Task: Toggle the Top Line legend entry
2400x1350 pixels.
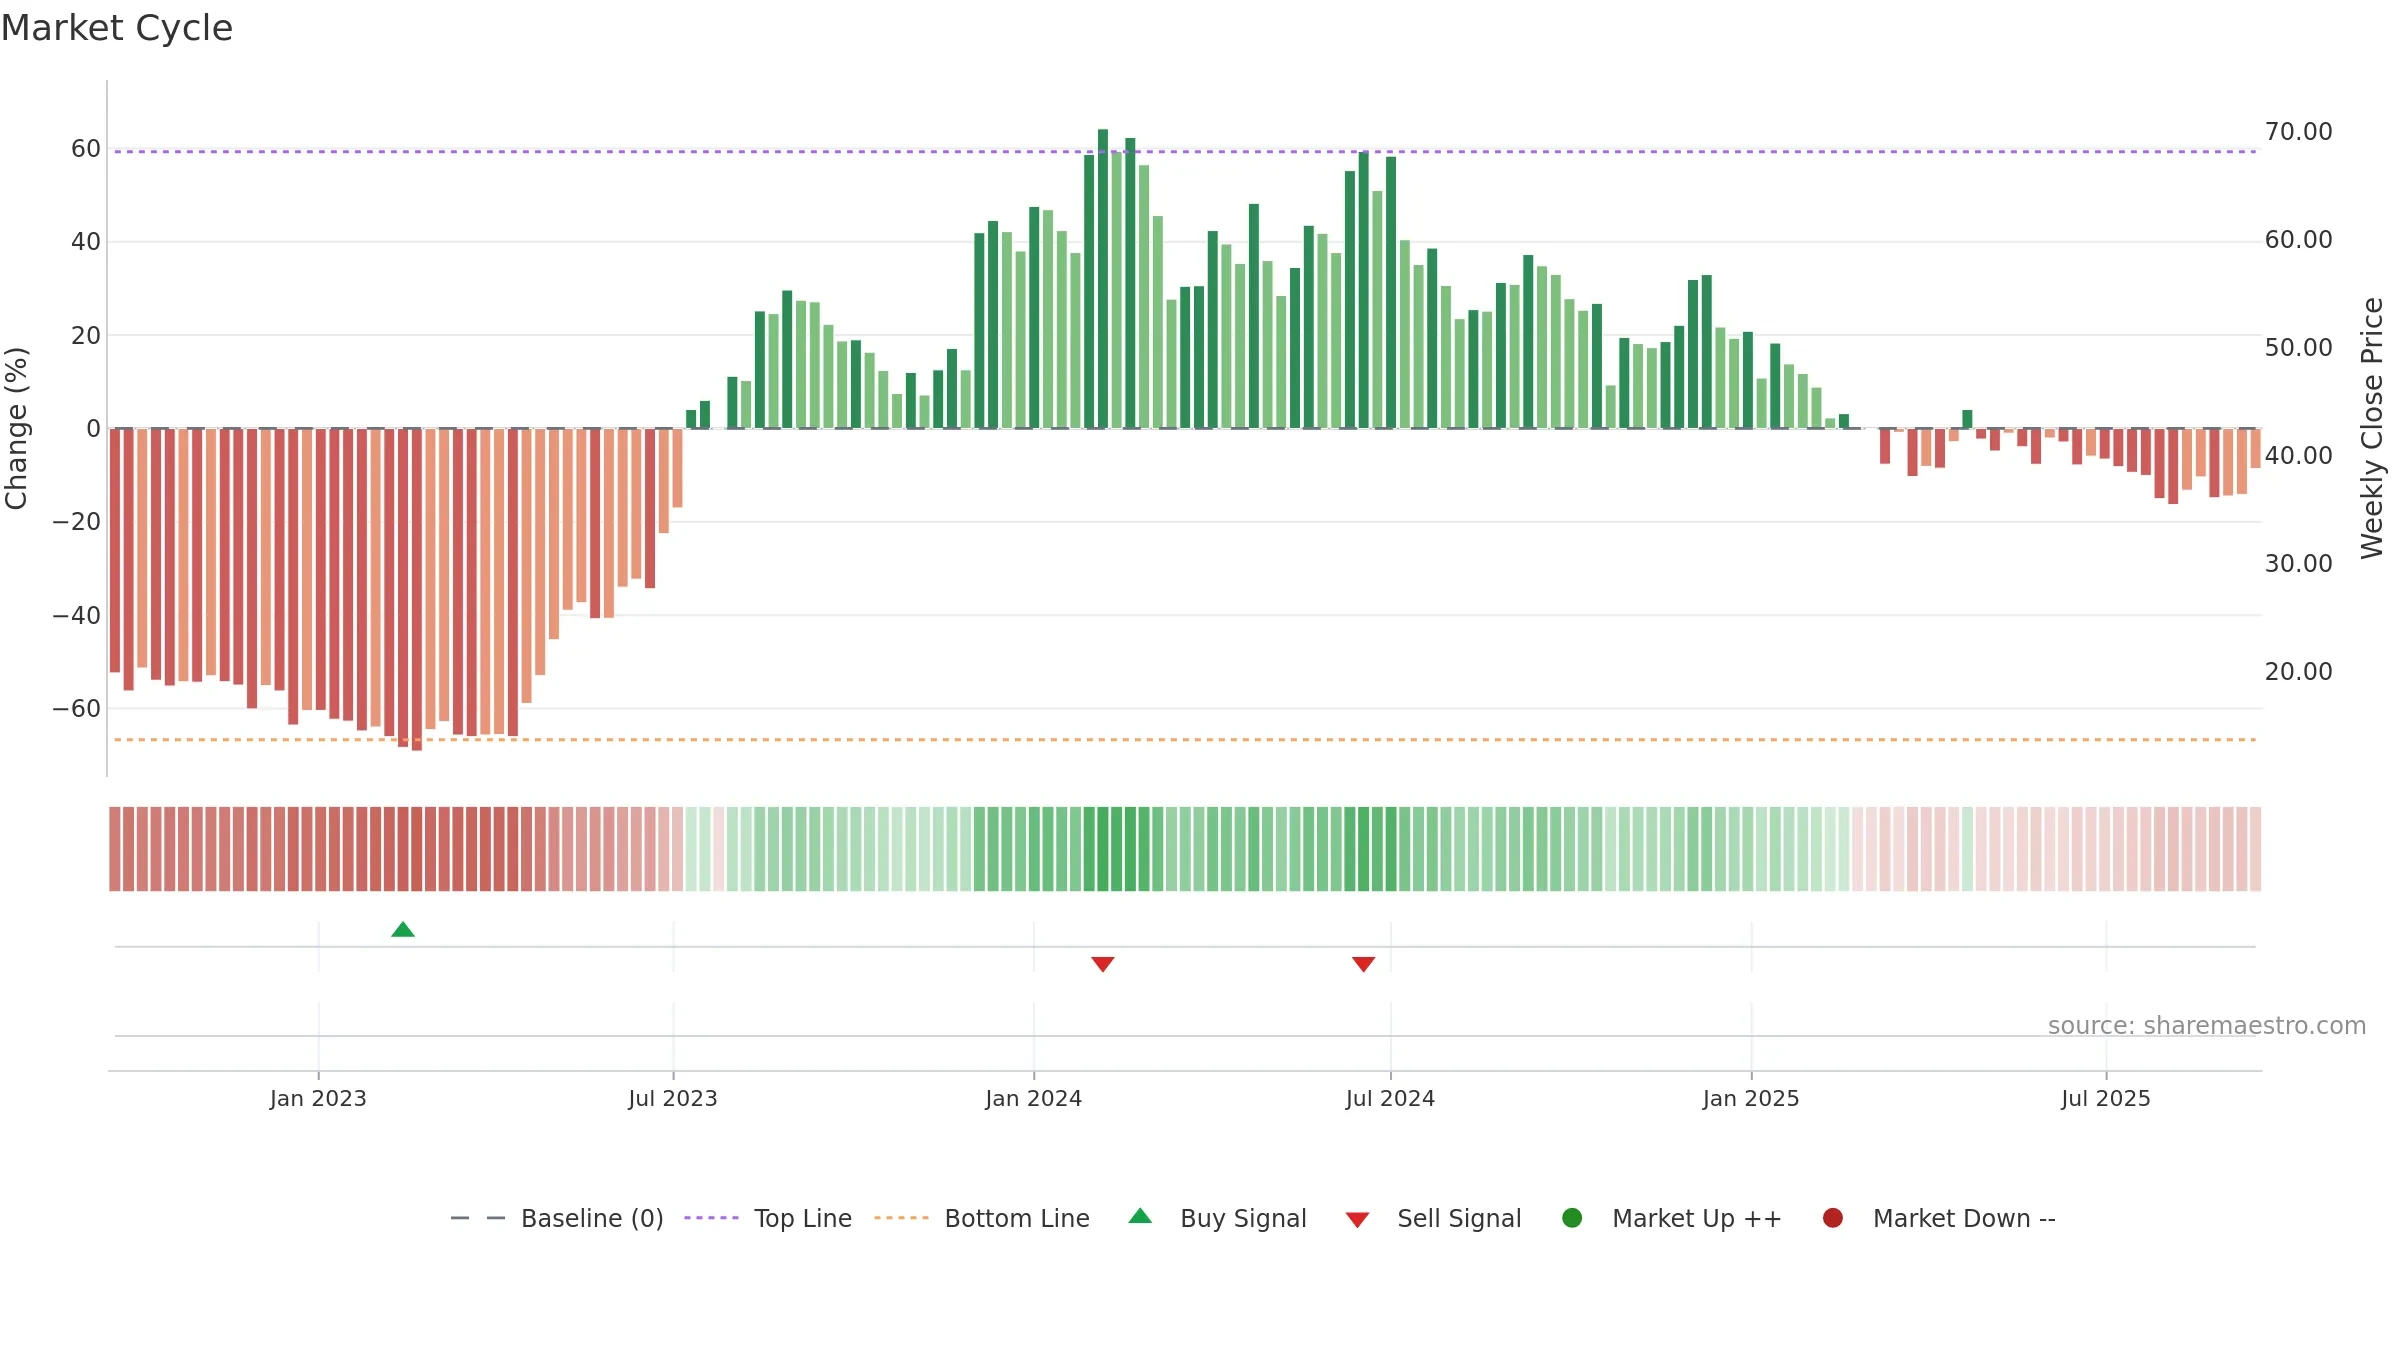Action: tap(768, 1218)
